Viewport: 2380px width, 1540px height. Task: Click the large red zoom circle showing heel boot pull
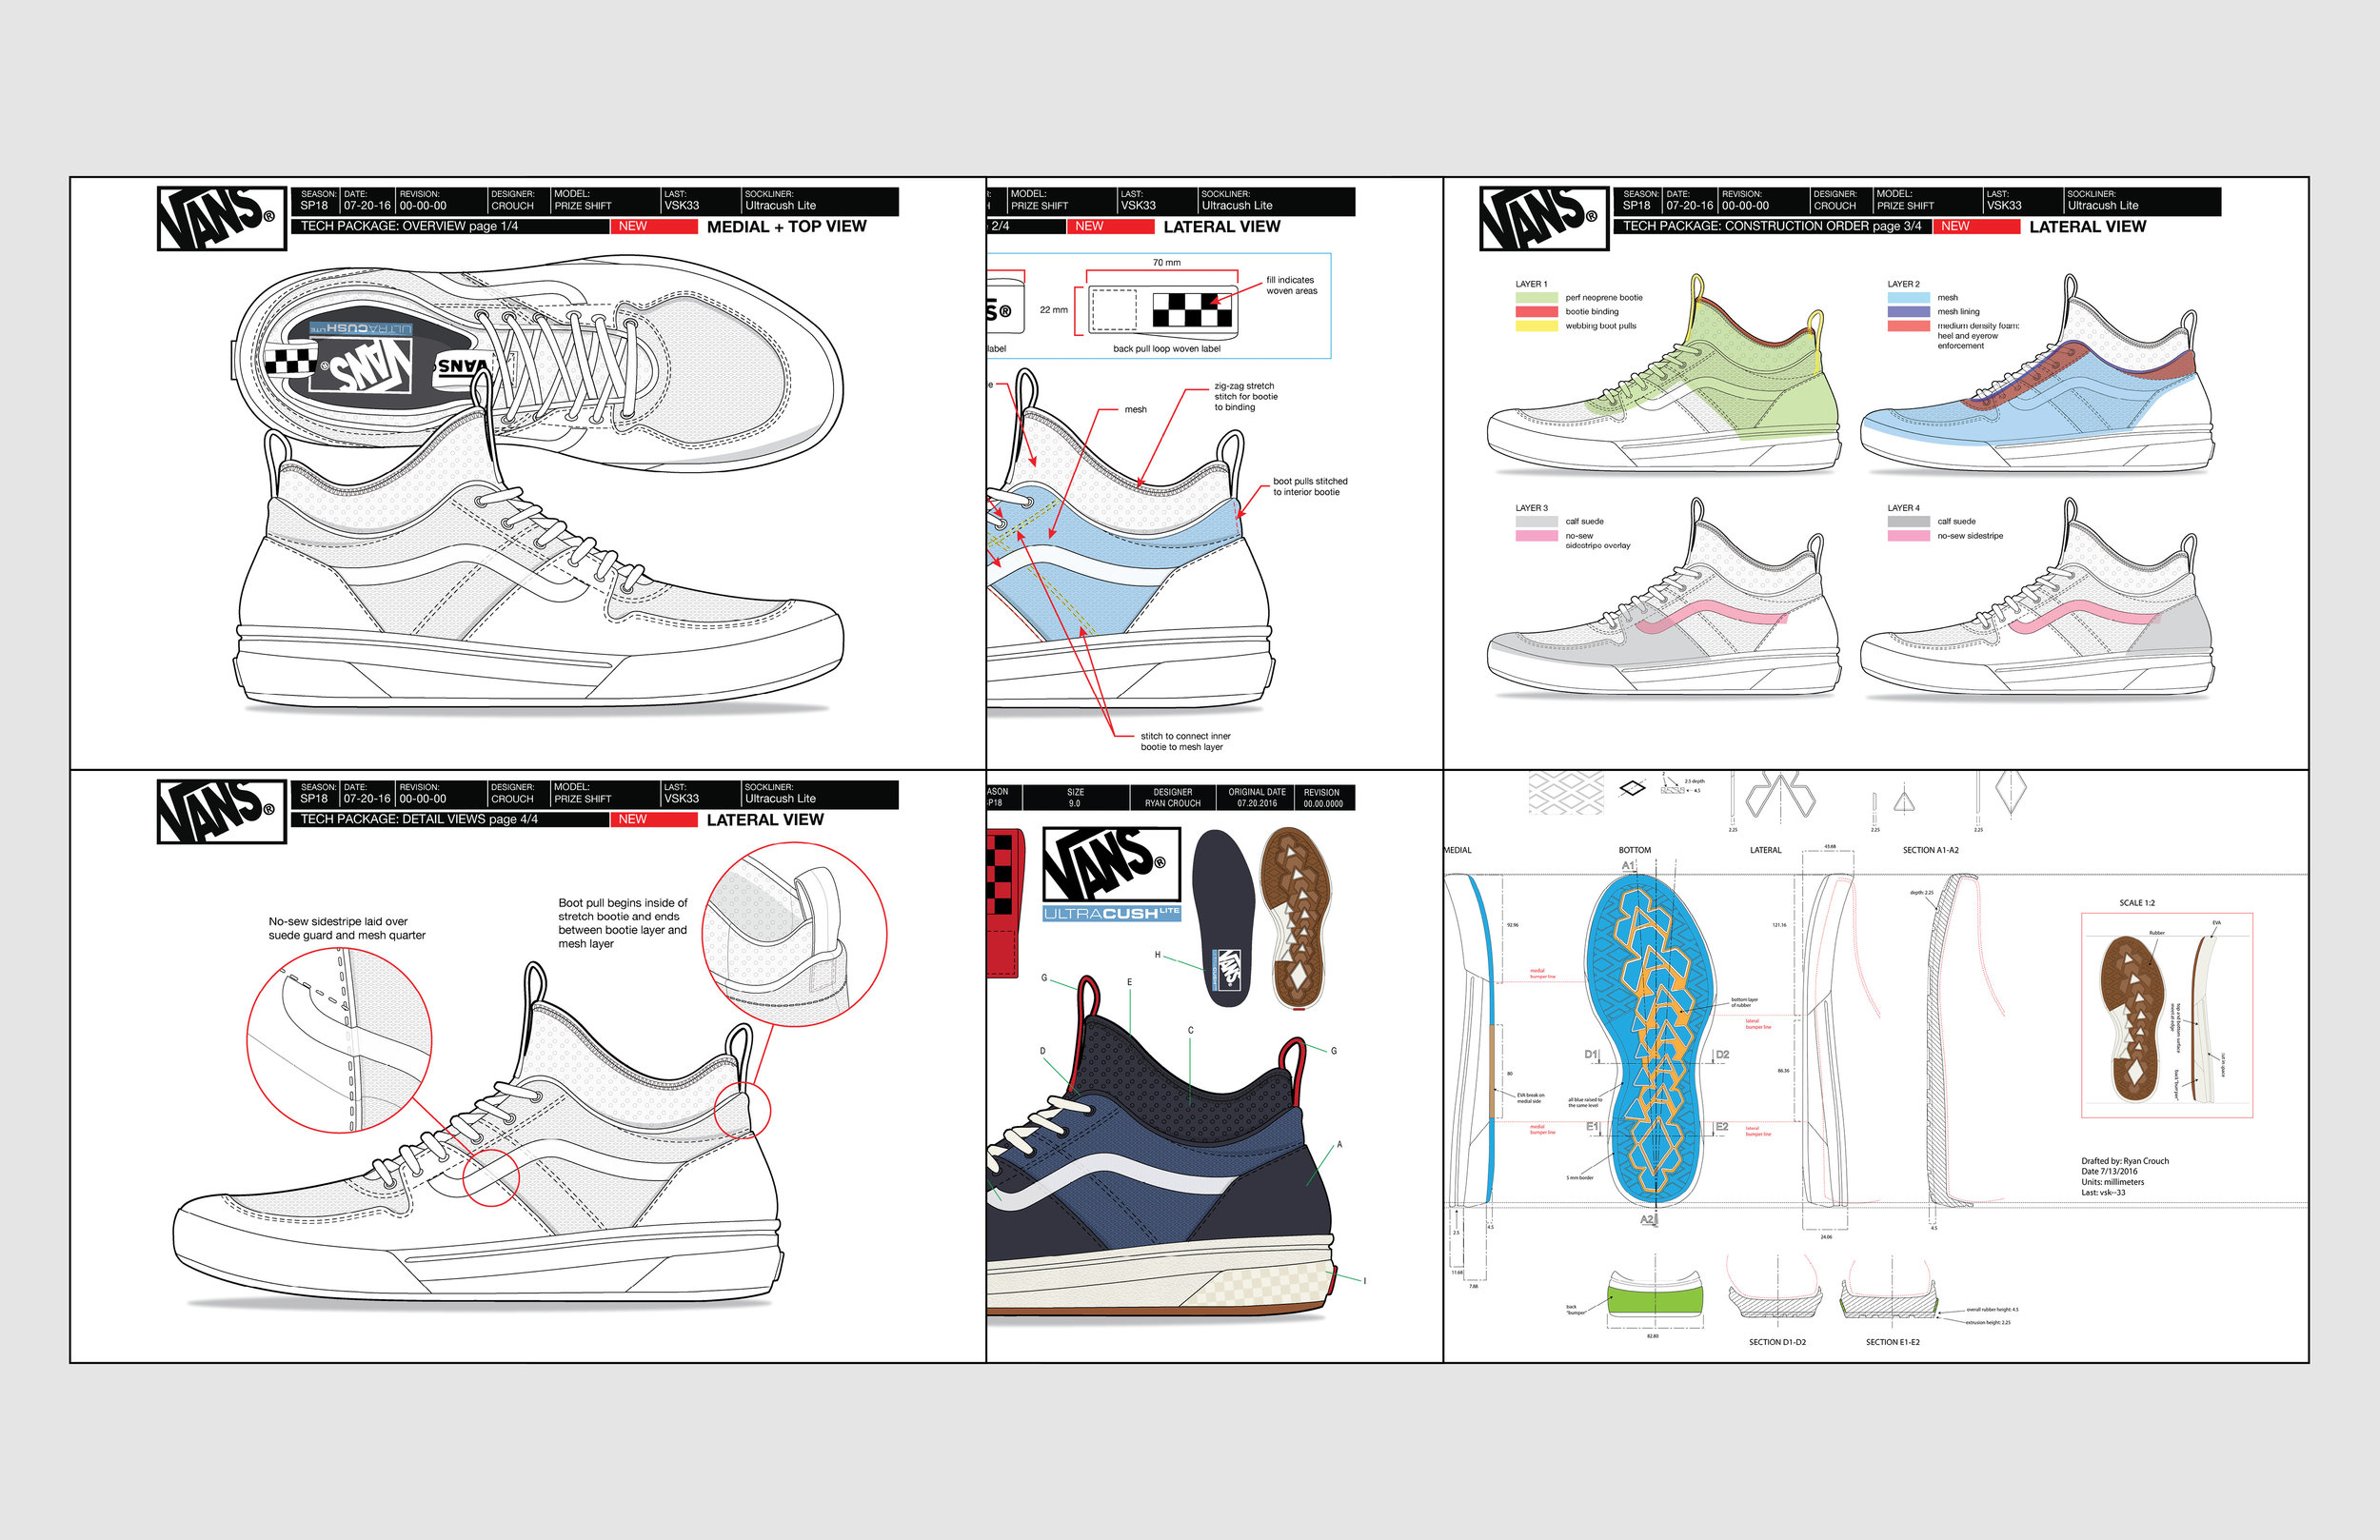pyautogui.click(x=794, y=934)
